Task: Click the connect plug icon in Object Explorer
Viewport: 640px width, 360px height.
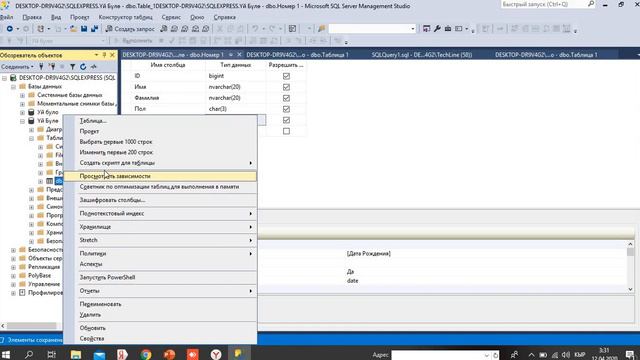Action: click(x=41, y=67)
